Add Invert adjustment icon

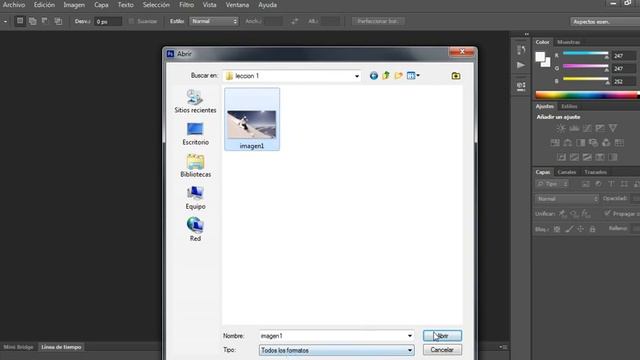(x=562, y=157)
